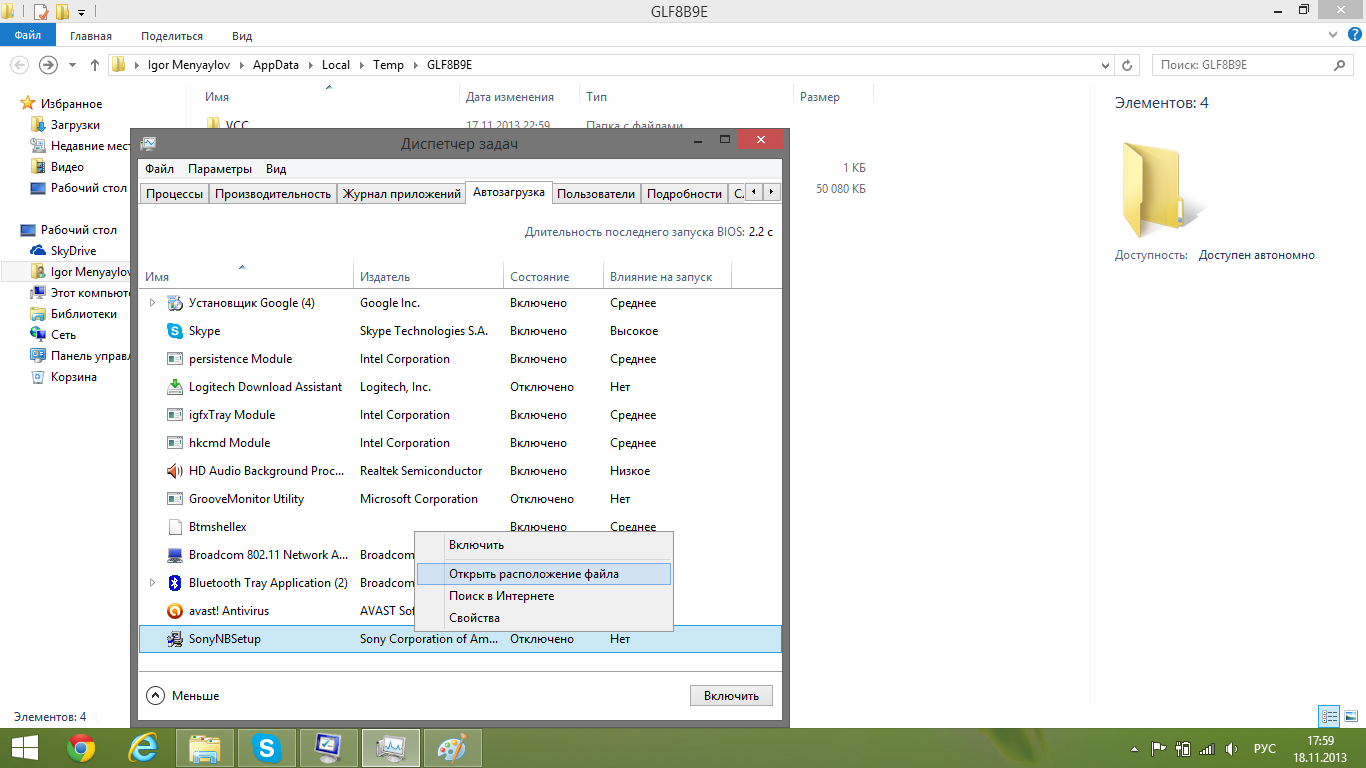Open Internet Explorer from the taskbar
The width and height of the screenshot is (1366, 768).
[143, 747]
